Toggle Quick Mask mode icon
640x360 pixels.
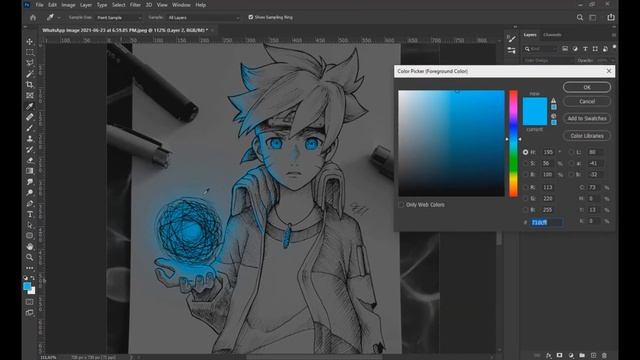click(29, 302)
